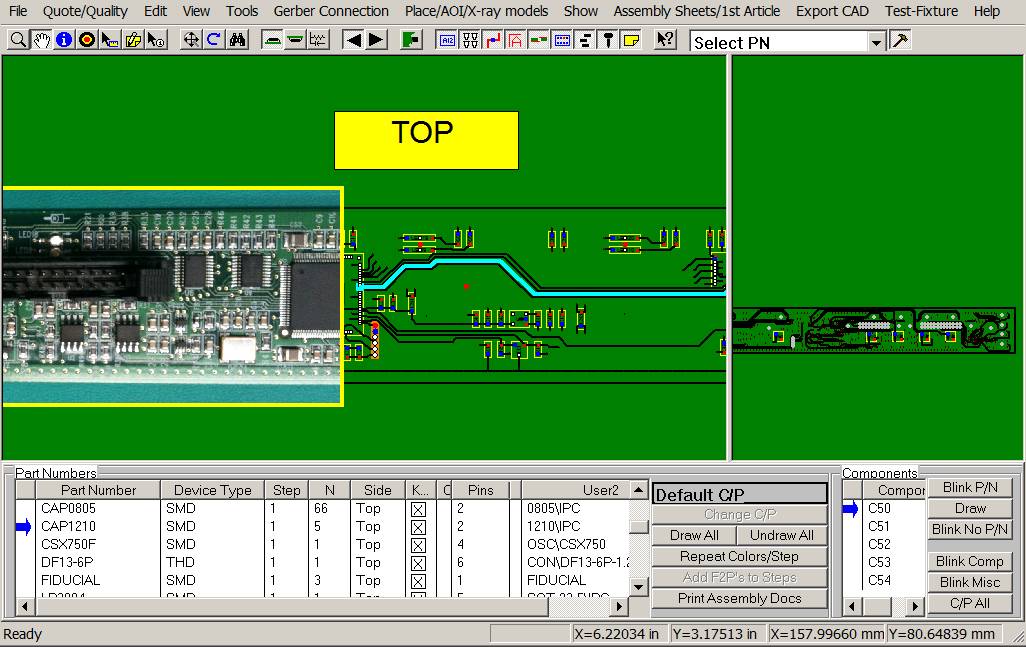Screen dimensions: 1026x647
Task: Select the pointer with circled one tool
Action: (x=156, y=41)
